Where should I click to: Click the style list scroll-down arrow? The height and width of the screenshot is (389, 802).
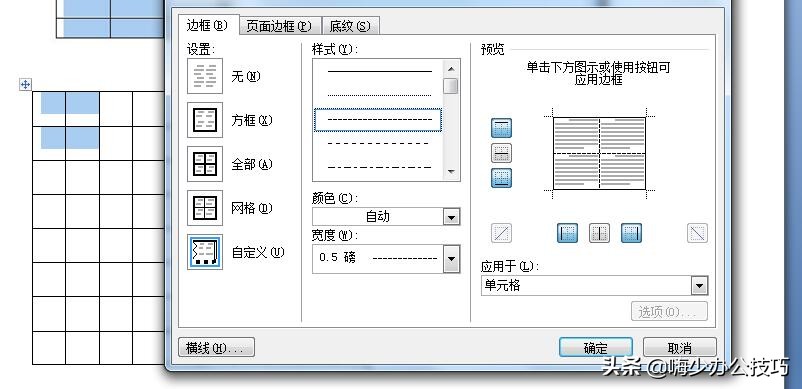point(451,172)
